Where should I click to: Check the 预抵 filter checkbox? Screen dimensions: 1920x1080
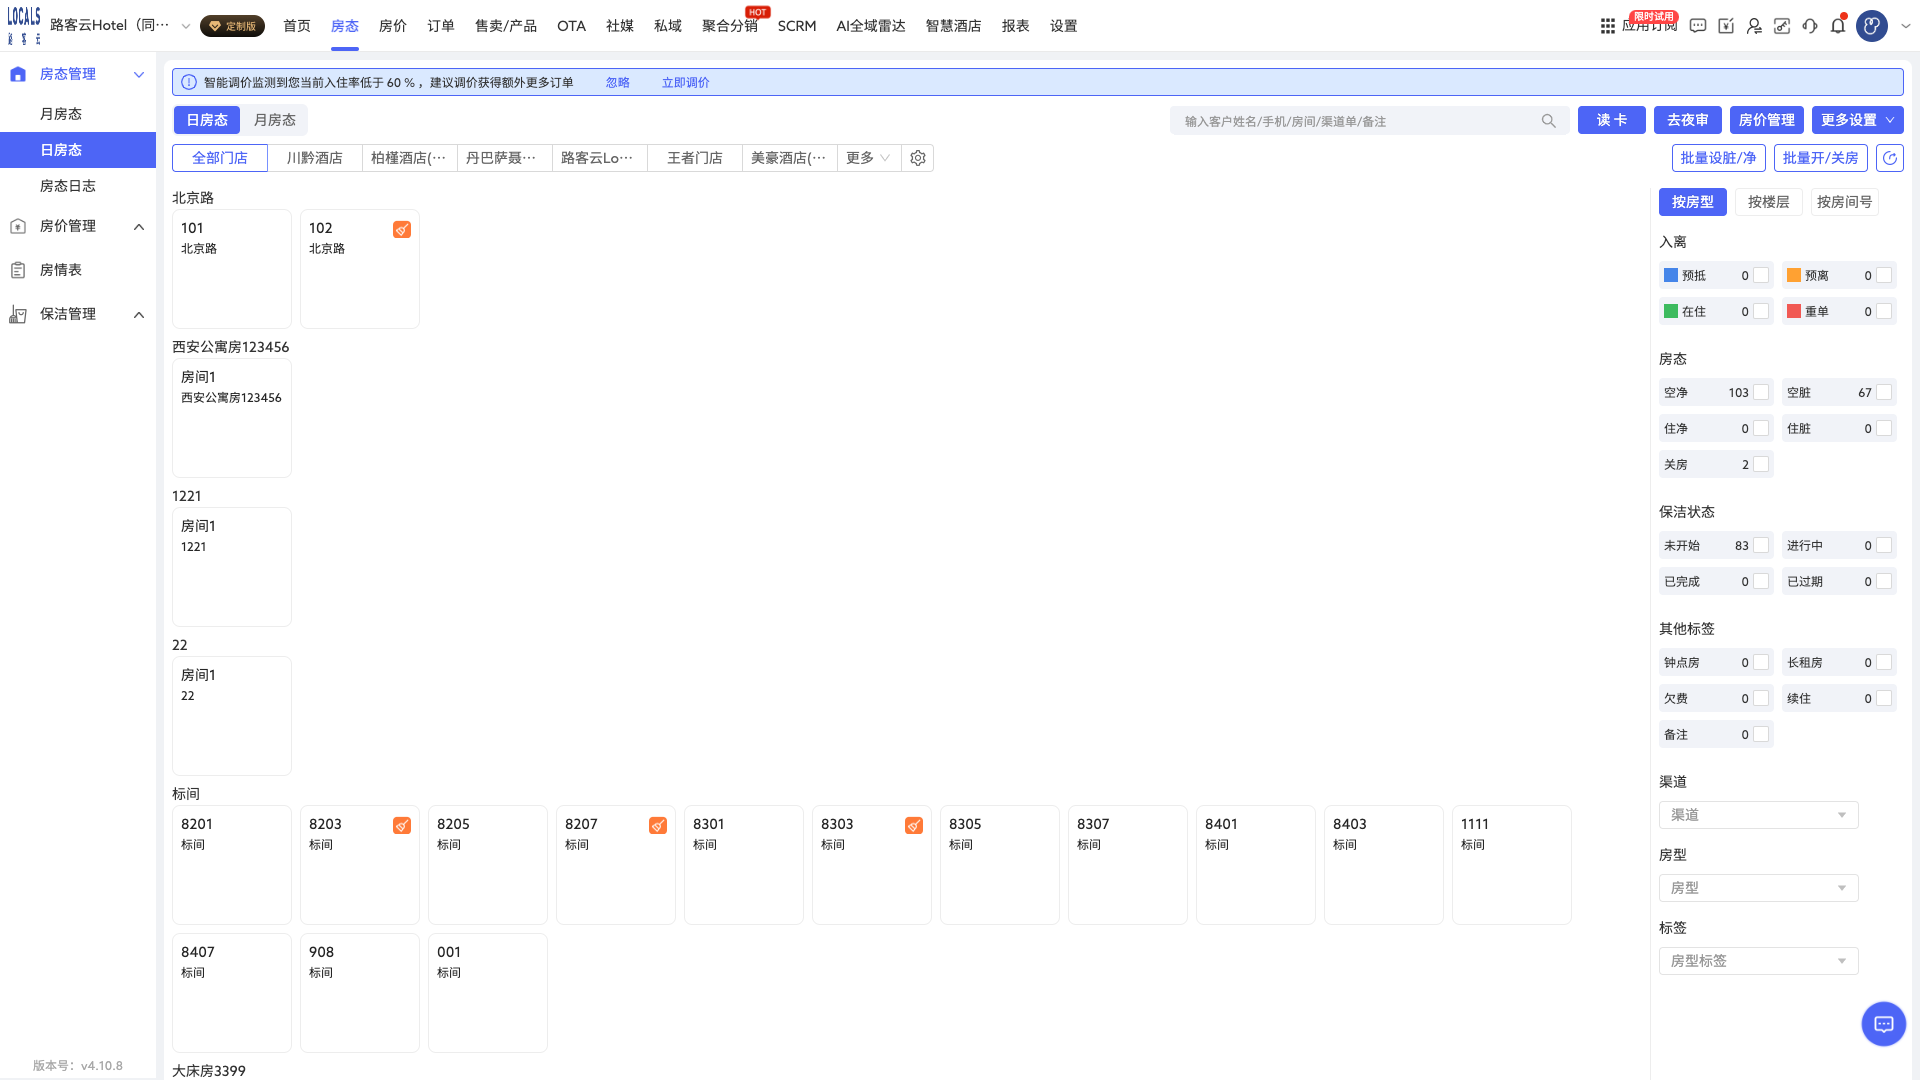1761,275
